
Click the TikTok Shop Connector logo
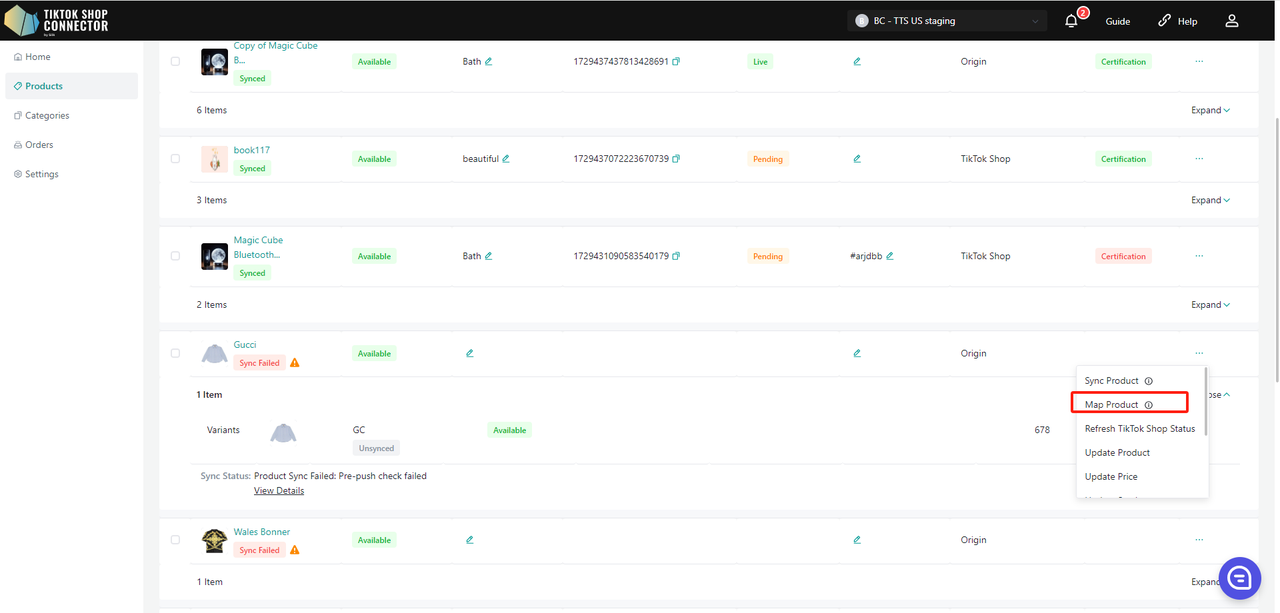tap(57, 20)
